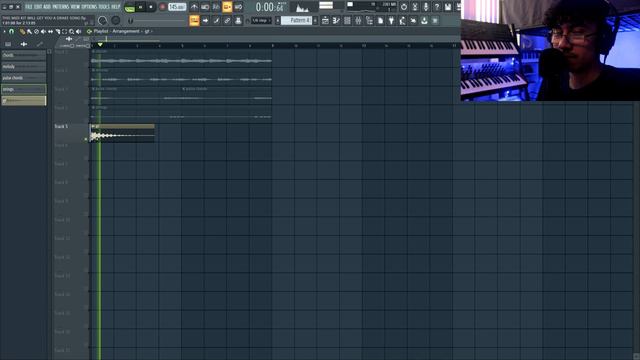Image resolution: width=640 pixels, height=360 pixels.
Task: Open the FILE menu
Action: [29, 7]
